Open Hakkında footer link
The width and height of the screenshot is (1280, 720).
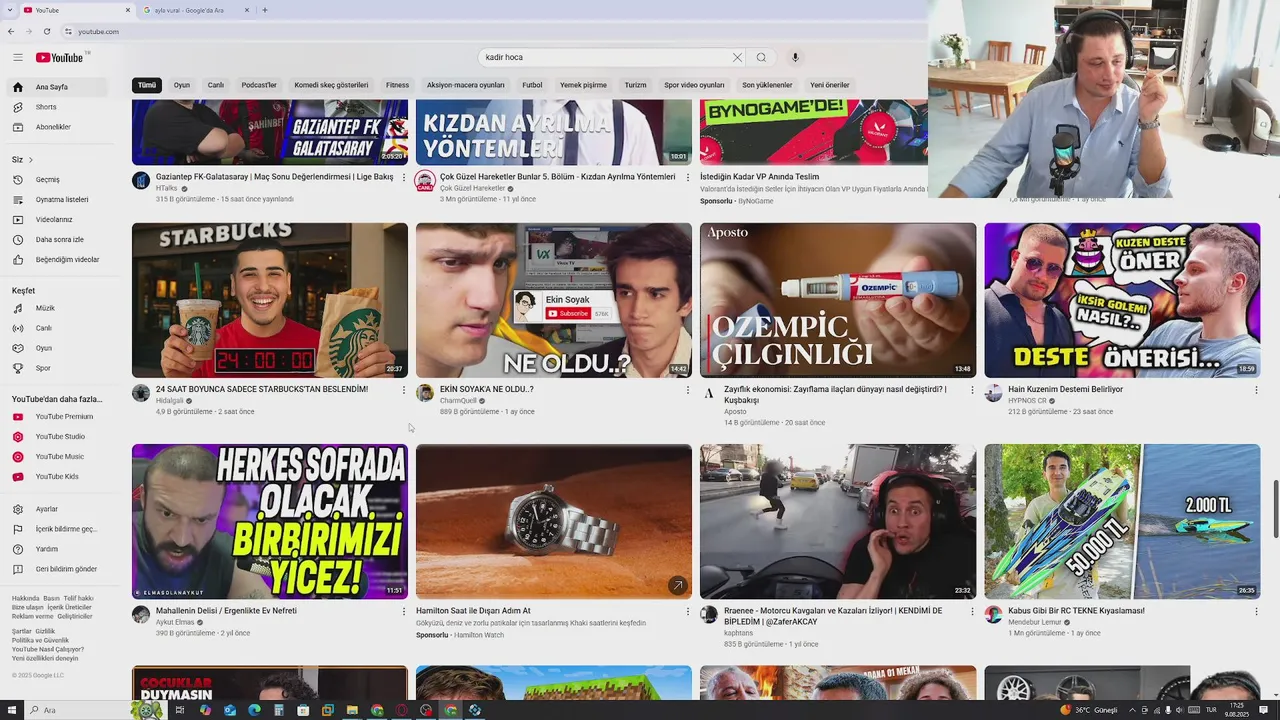click(25, 598)
